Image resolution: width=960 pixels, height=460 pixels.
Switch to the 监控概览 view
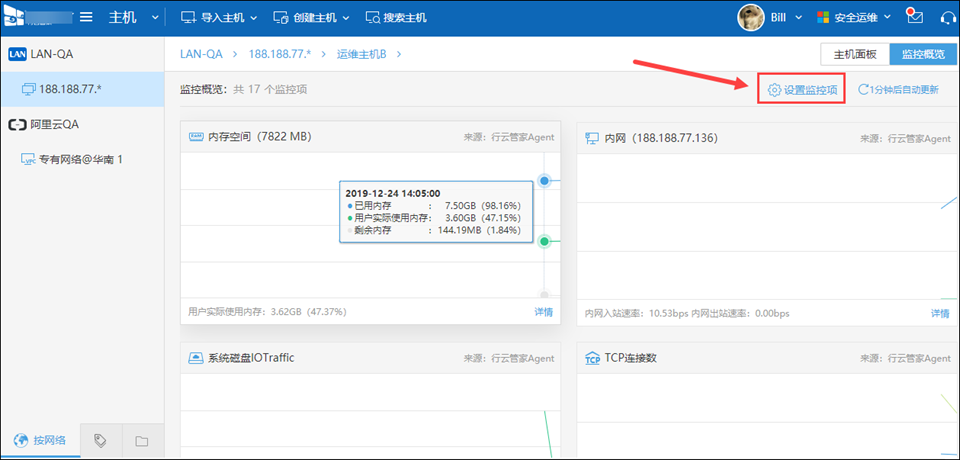click(924, 54)
